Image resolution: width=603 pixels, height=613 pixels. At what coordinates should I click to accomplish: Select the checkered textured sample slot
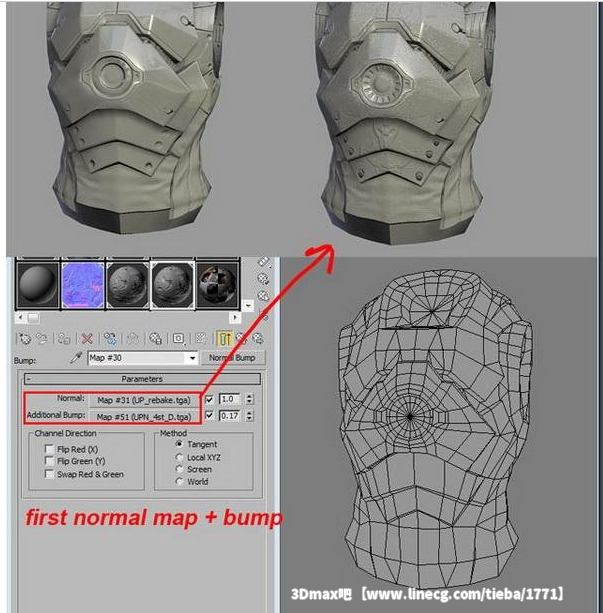pos(217,284)
